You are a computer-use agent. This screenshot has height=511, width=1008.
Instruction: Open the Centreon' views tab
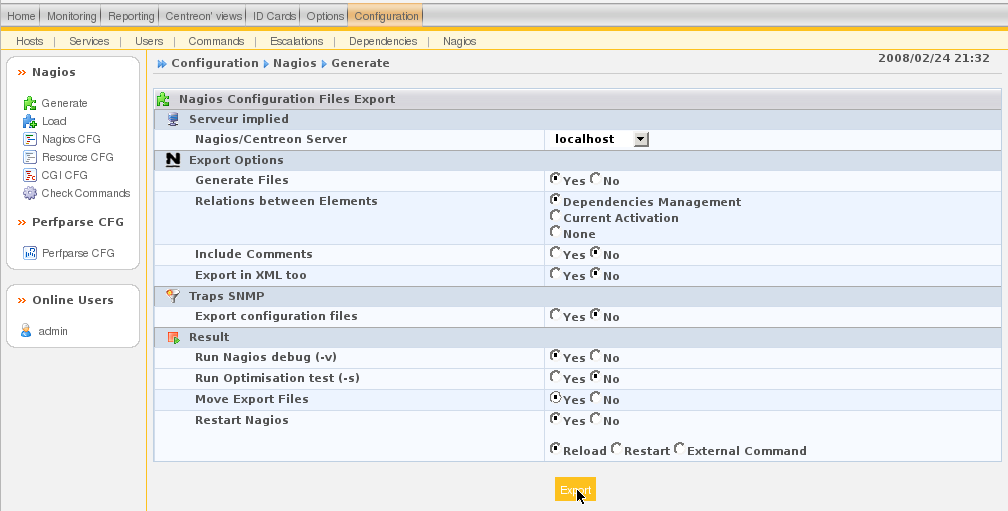[204, 16]
